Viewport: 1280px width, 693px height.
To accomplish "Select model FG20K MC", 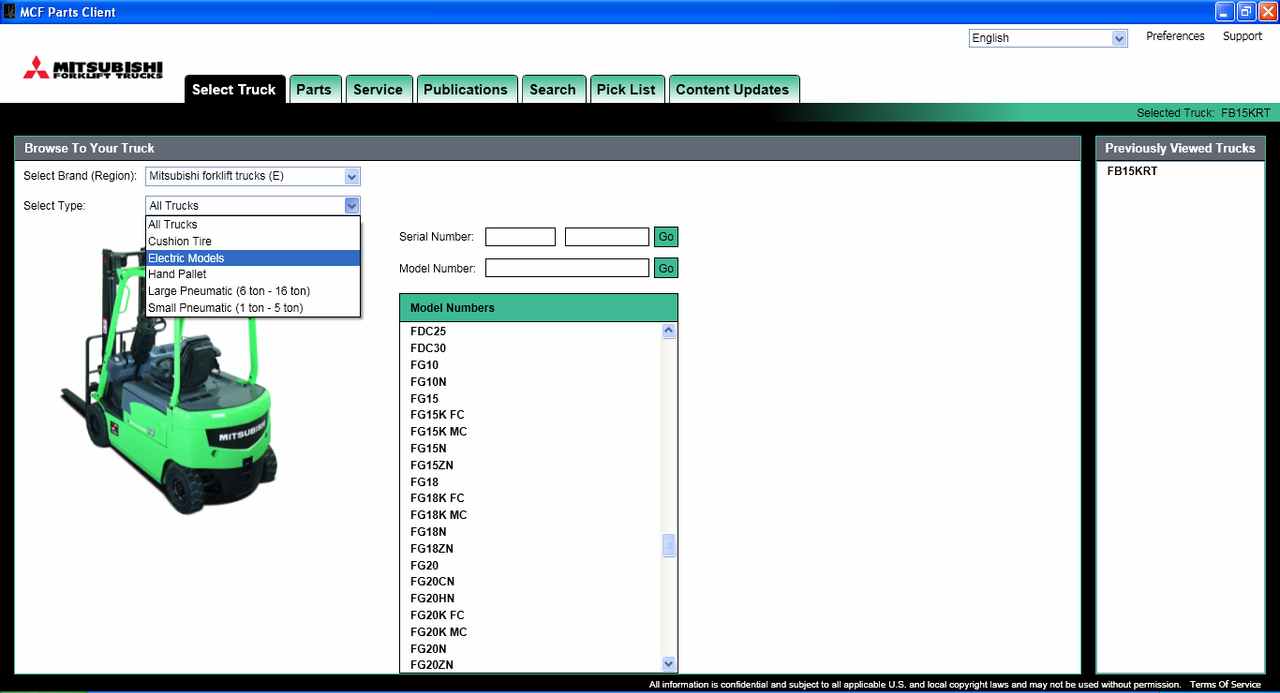I will pos(438,632).
